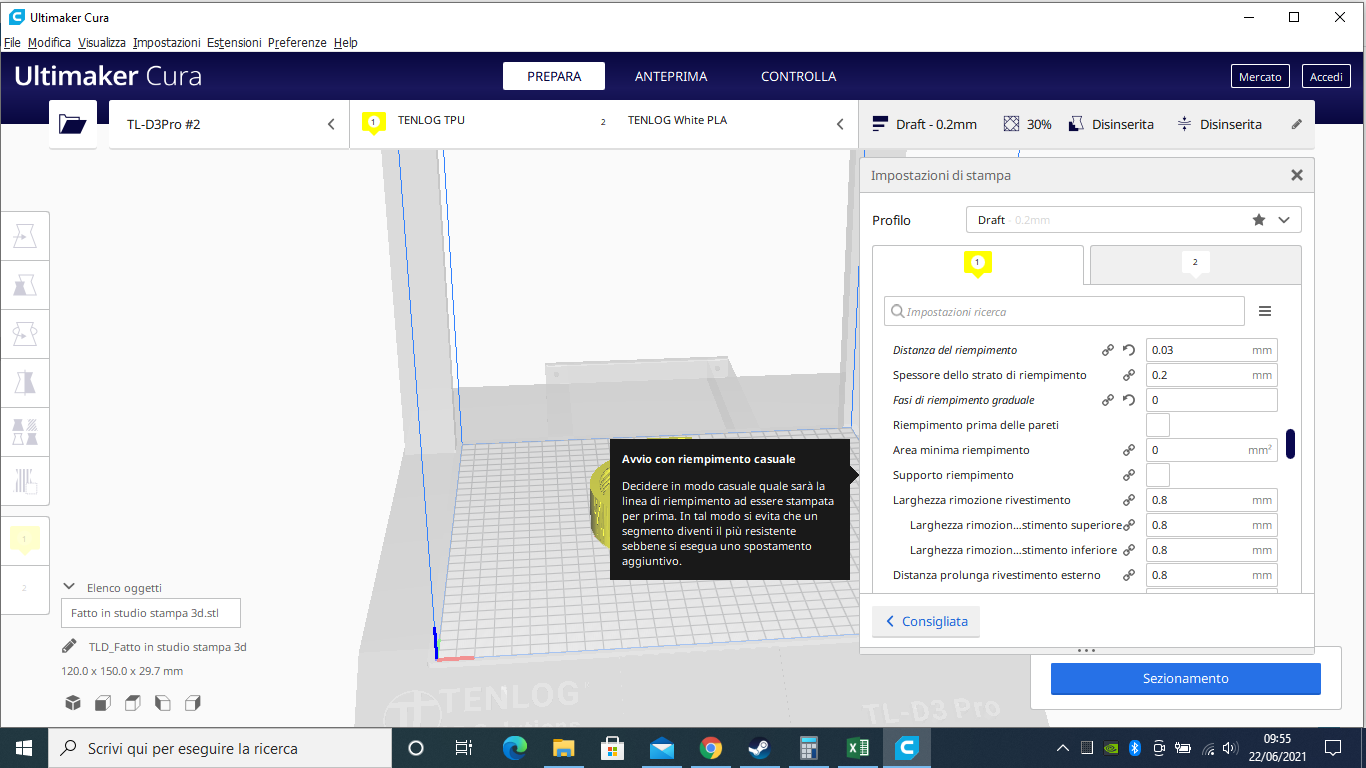Open the Profilo Draft dropdown
The image size is (1366, 768).
[x=1134, y=220]
